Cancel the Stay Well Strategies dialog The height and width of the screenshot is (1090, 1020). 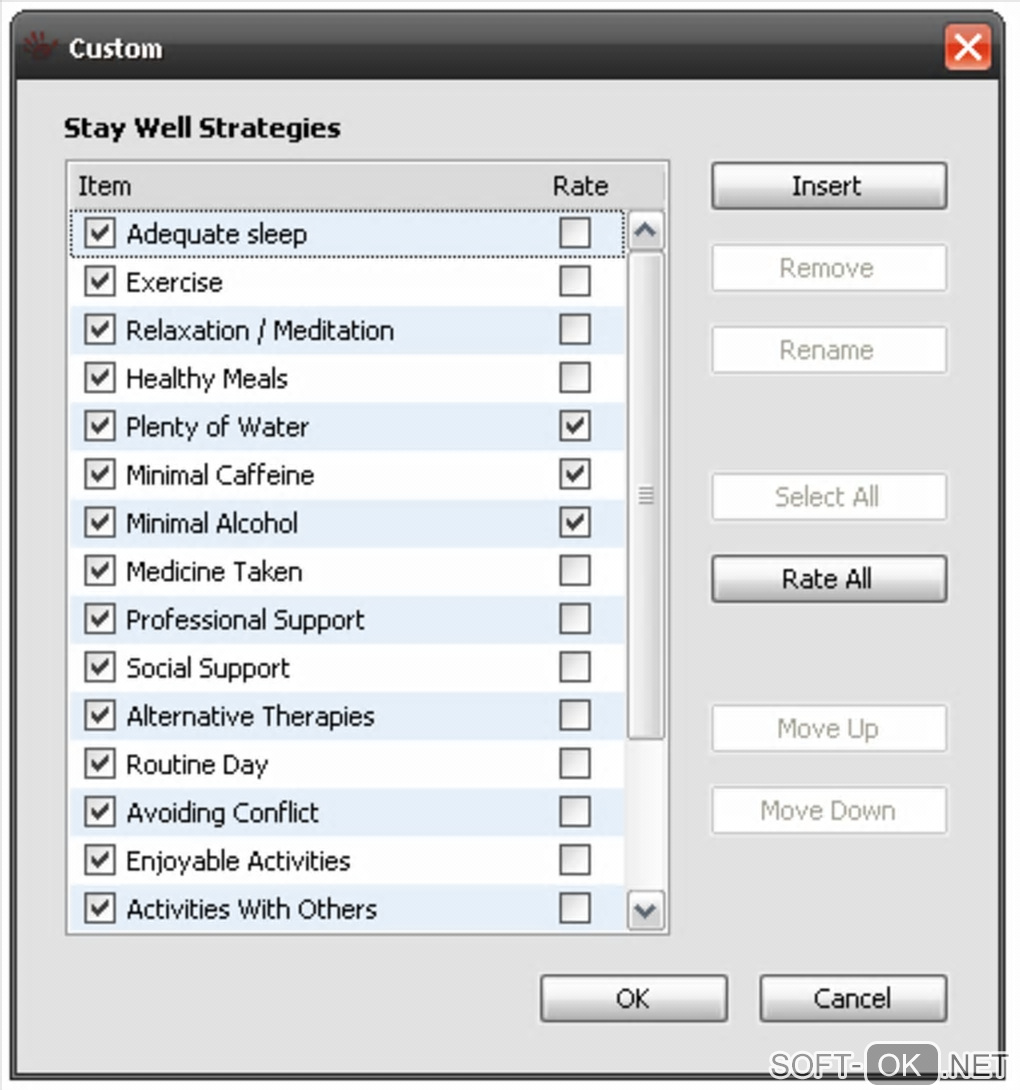coord(852,998)
